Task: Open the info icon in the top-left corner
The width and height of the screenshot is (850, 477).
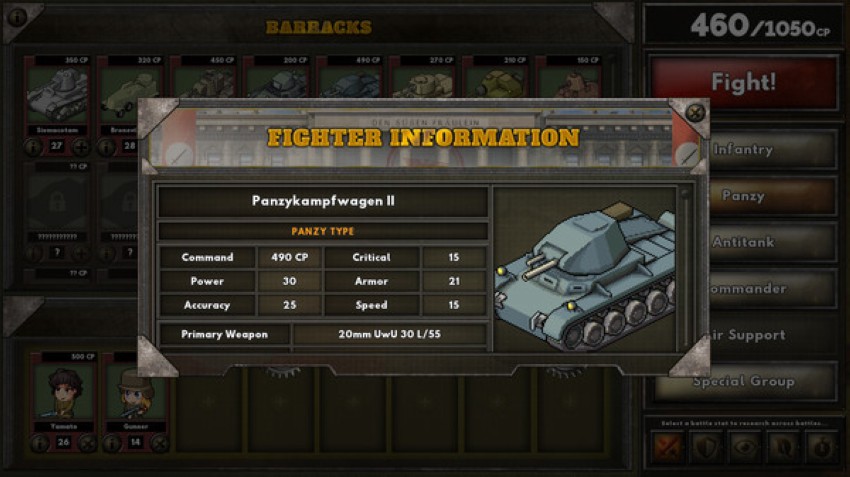Action: click(x=17, y=17)
